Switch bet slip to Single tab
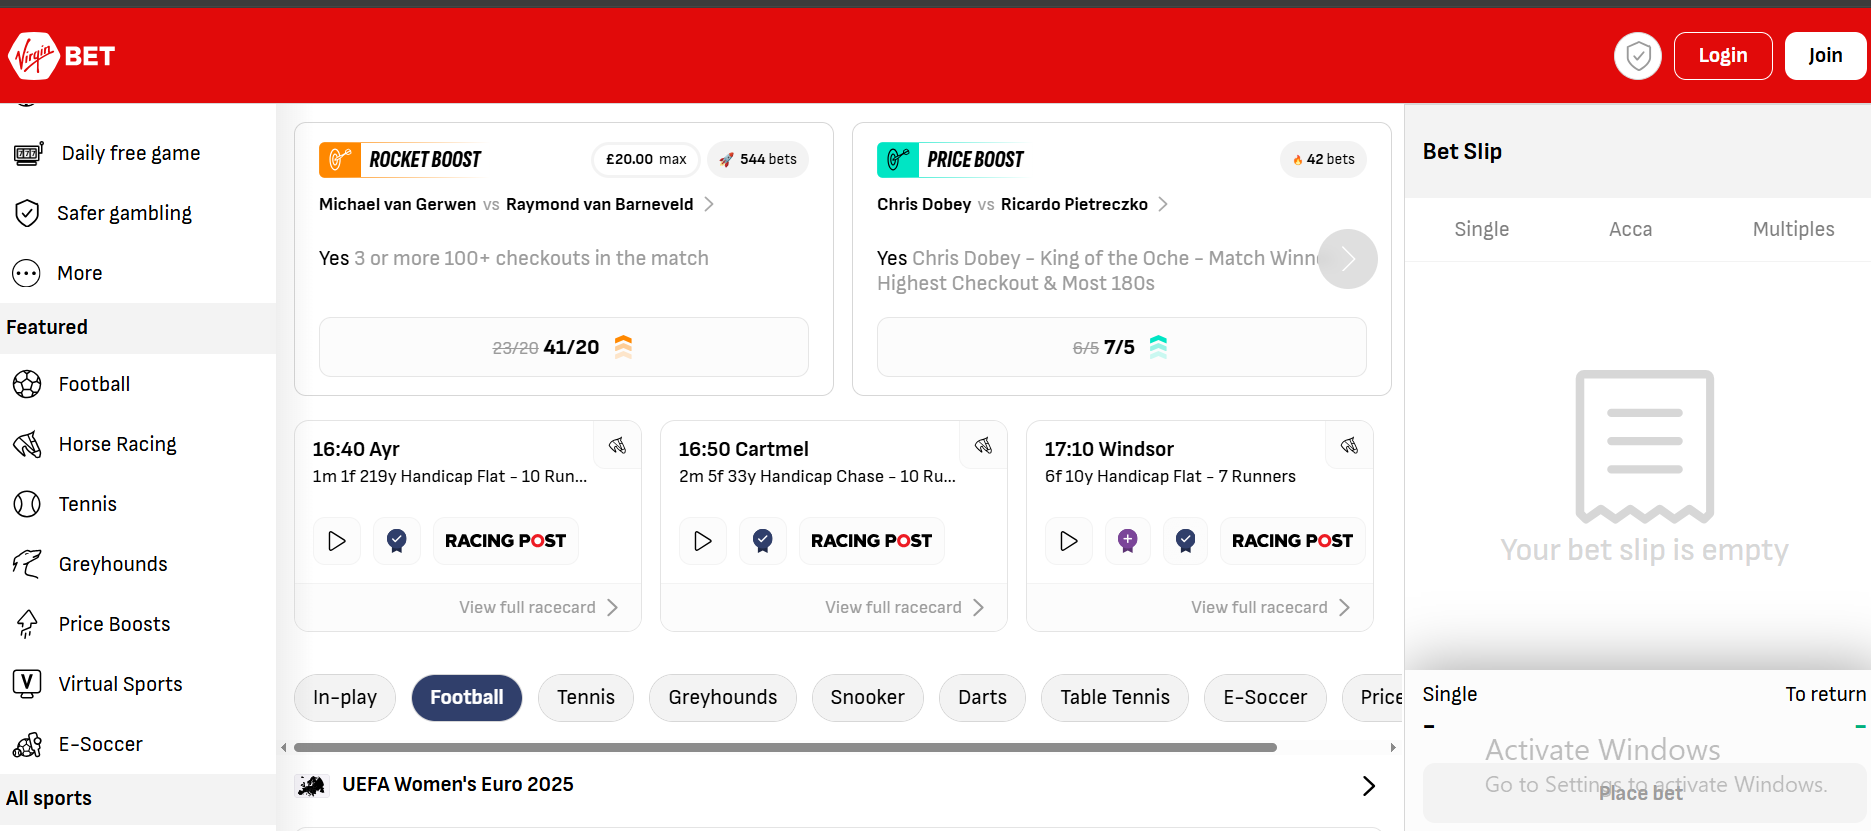Image resolution: width=1871 pixels, height=831 pixels. [1482, 229]
